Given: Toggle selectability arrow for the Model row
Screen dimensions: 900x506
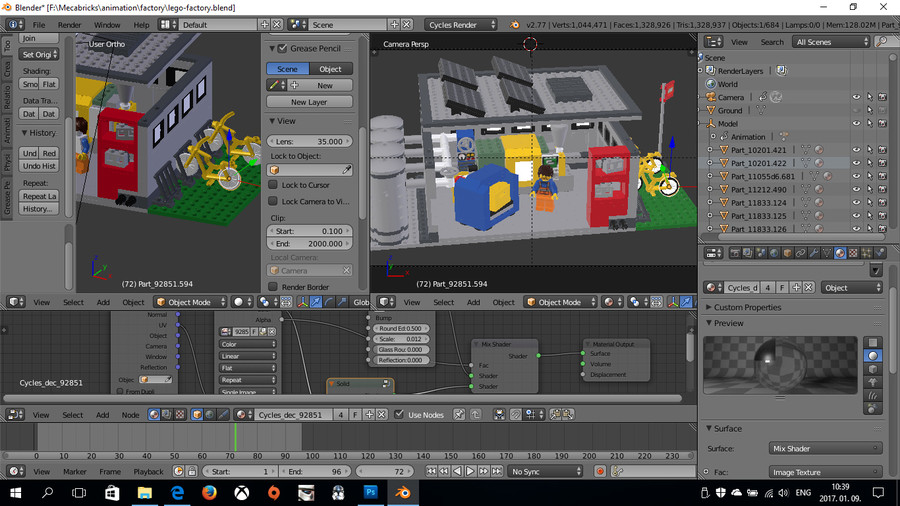Looking at the screenshot, I should point(870,124).
